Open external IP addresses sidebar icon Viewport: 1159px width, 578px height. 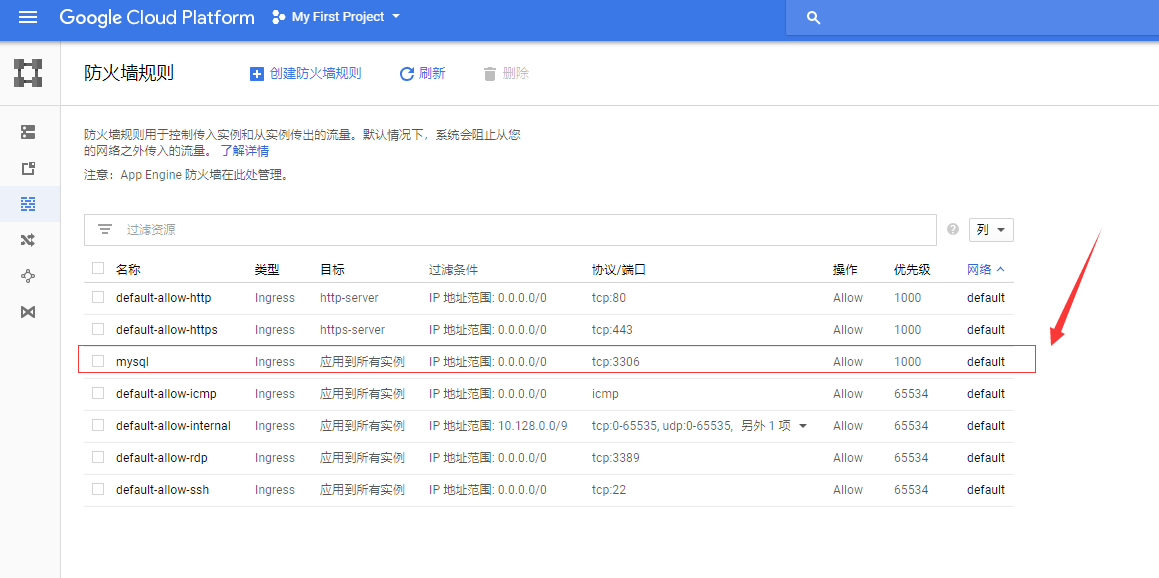pos(28,169)
